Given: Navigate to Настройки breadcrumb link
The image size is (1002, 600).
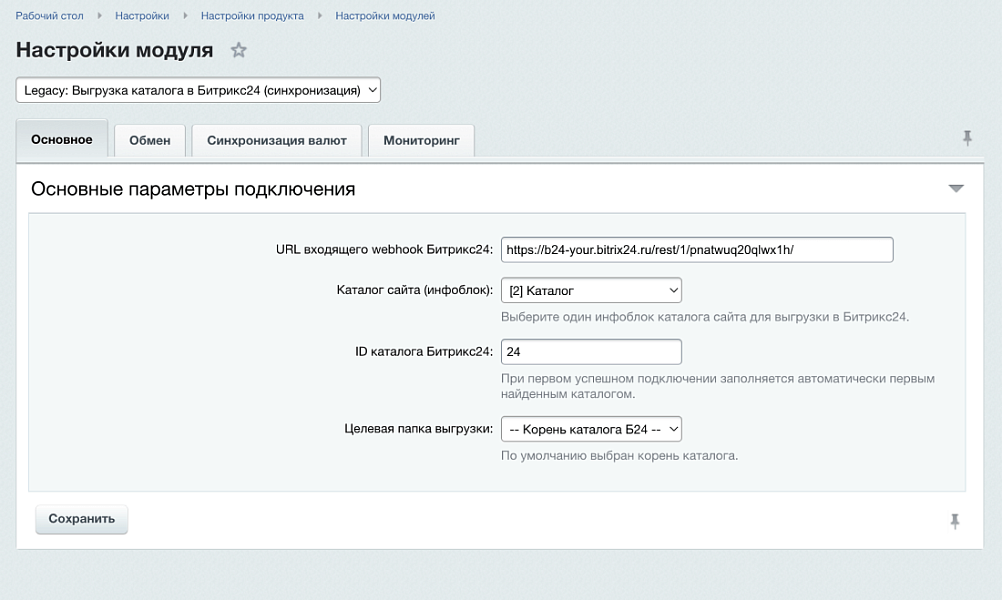Looking at the screenshot, I should [x=142, y=16].
